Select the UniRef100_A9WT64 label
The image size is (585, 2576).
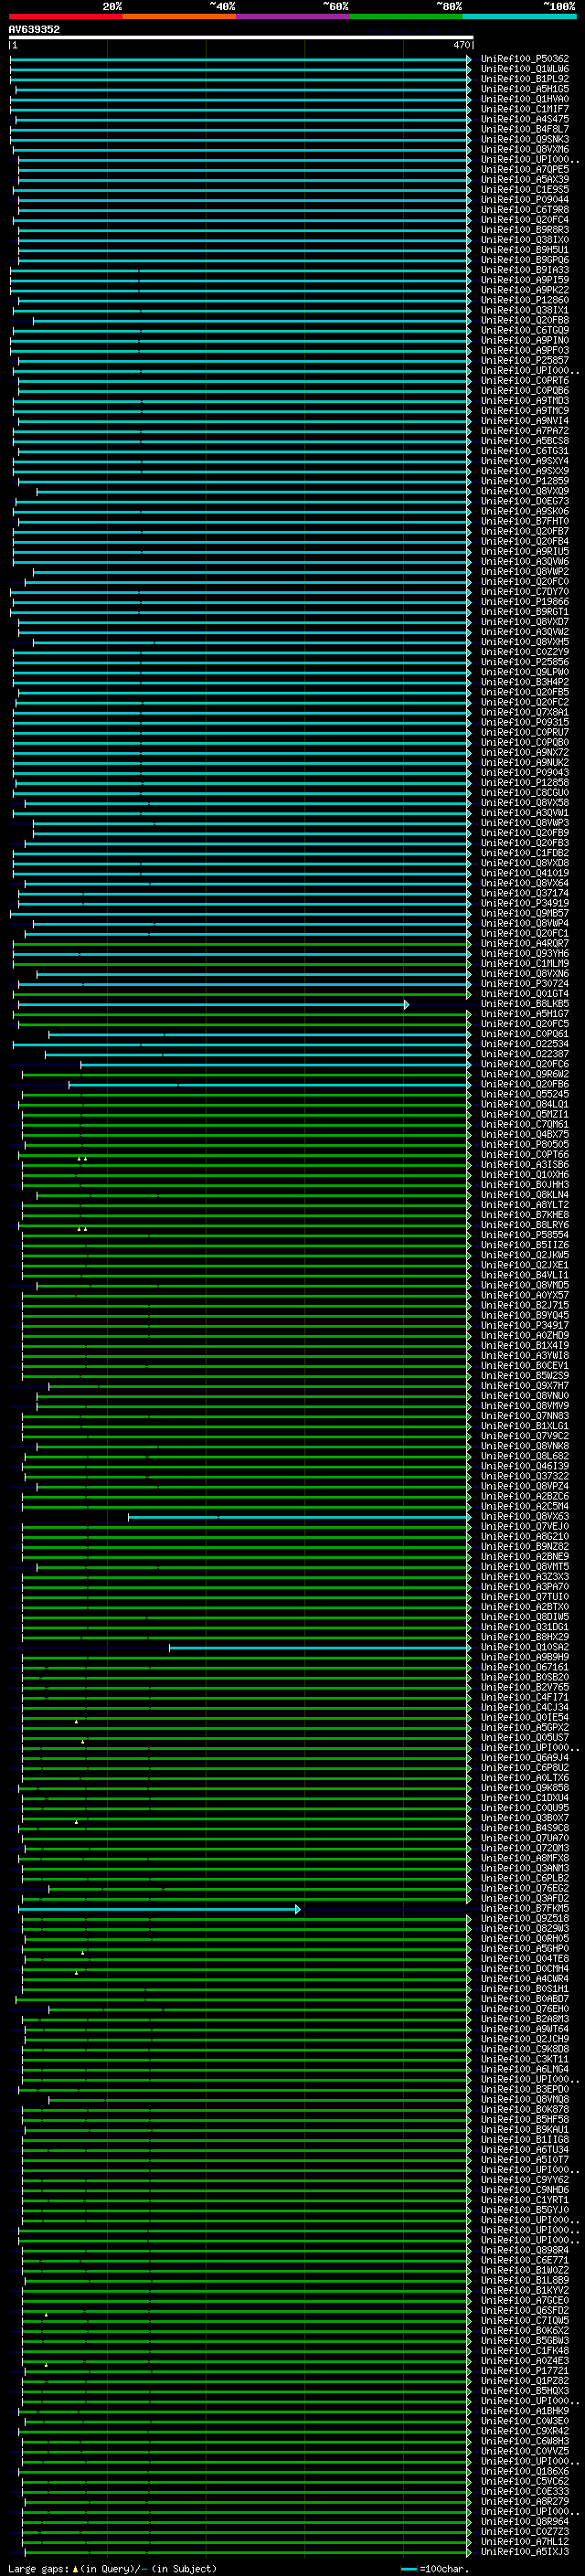point(525,2029)
